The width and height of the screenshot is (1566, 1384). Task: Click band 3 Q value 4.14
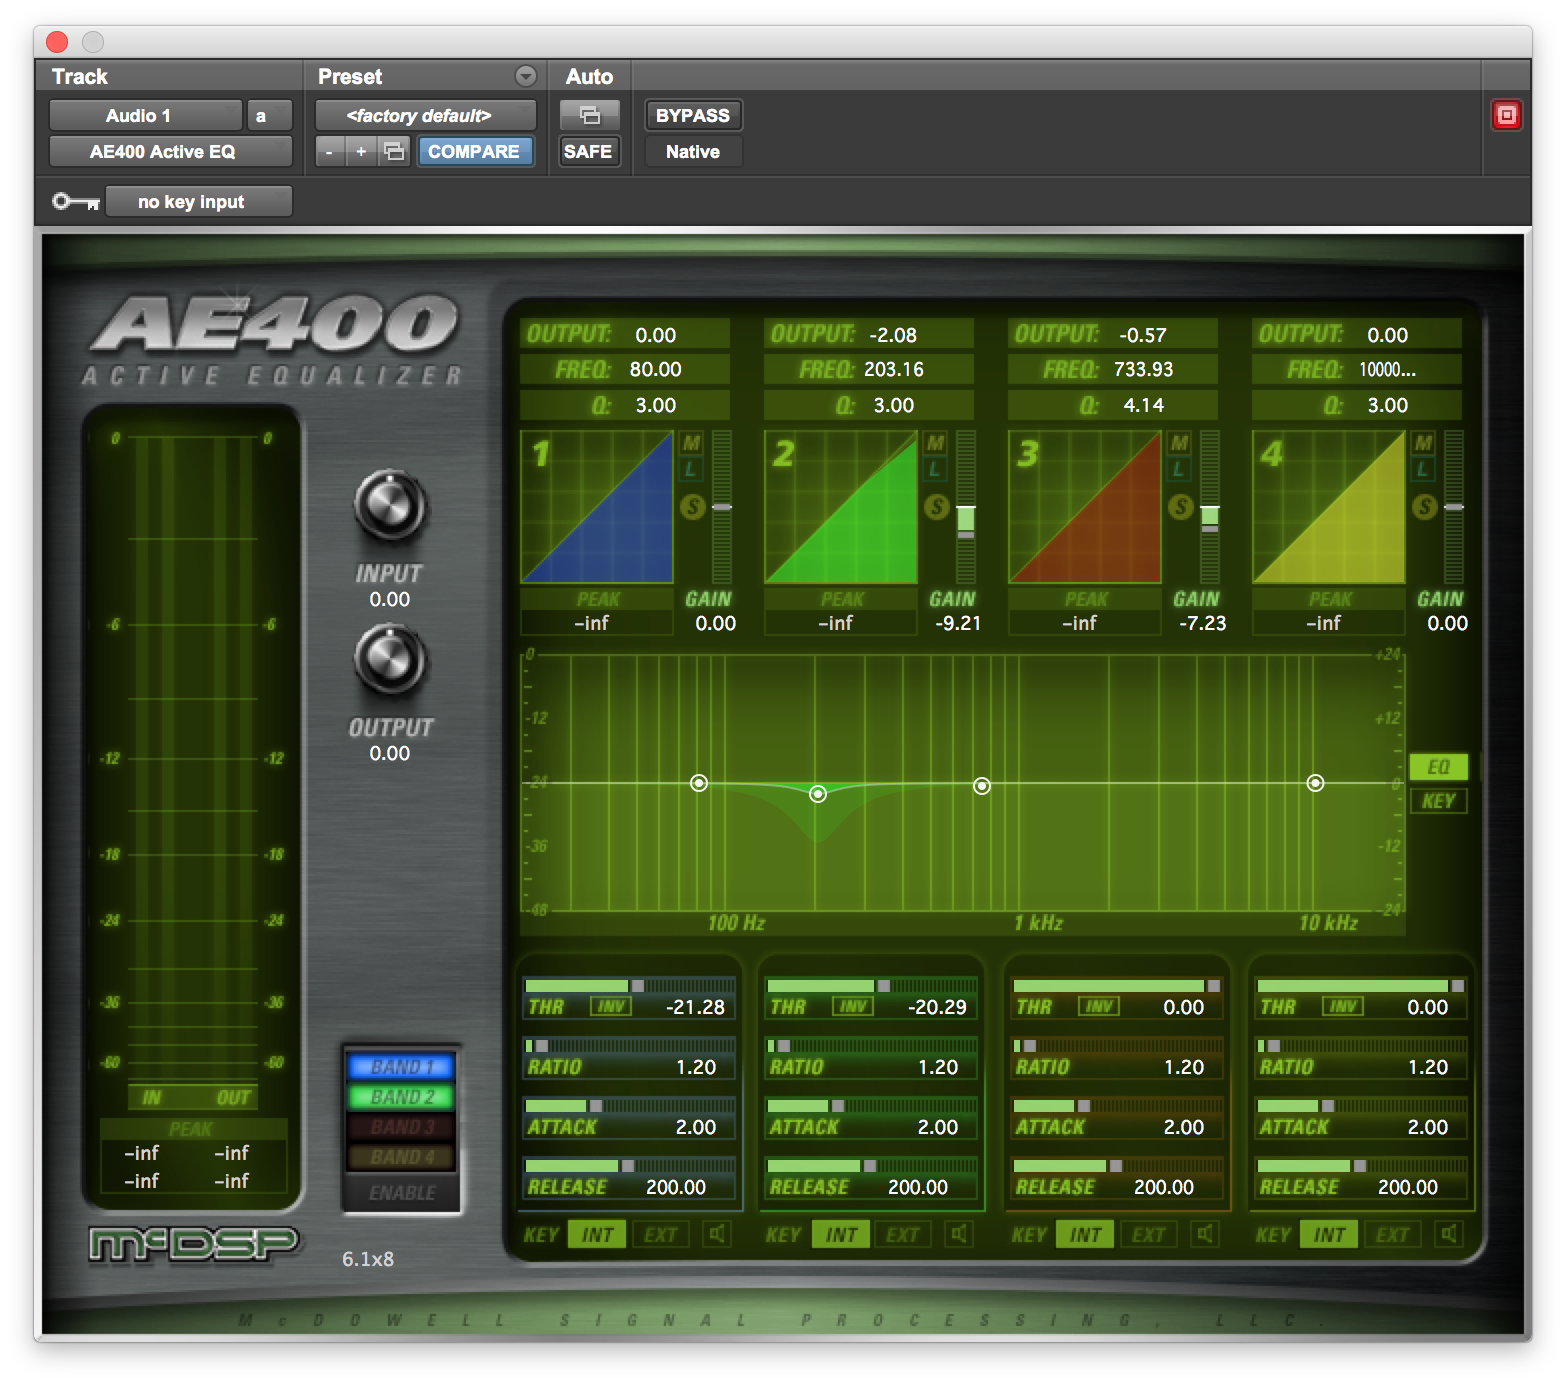coord(1144,405)
